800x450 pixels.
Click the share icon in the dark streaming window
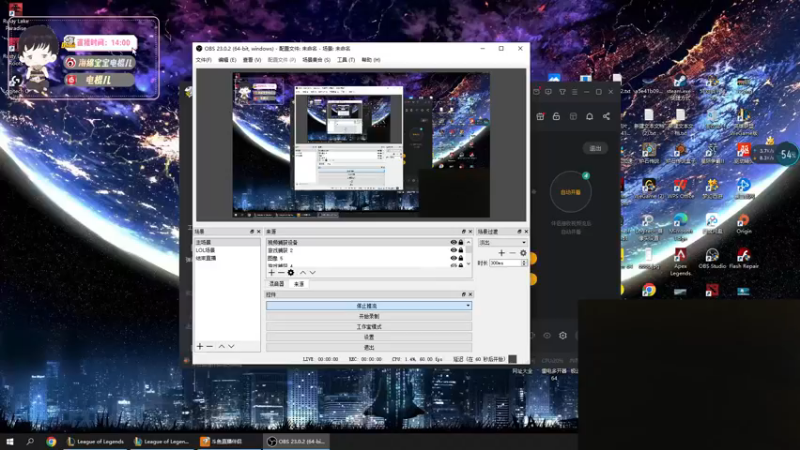tap(606, 116)
